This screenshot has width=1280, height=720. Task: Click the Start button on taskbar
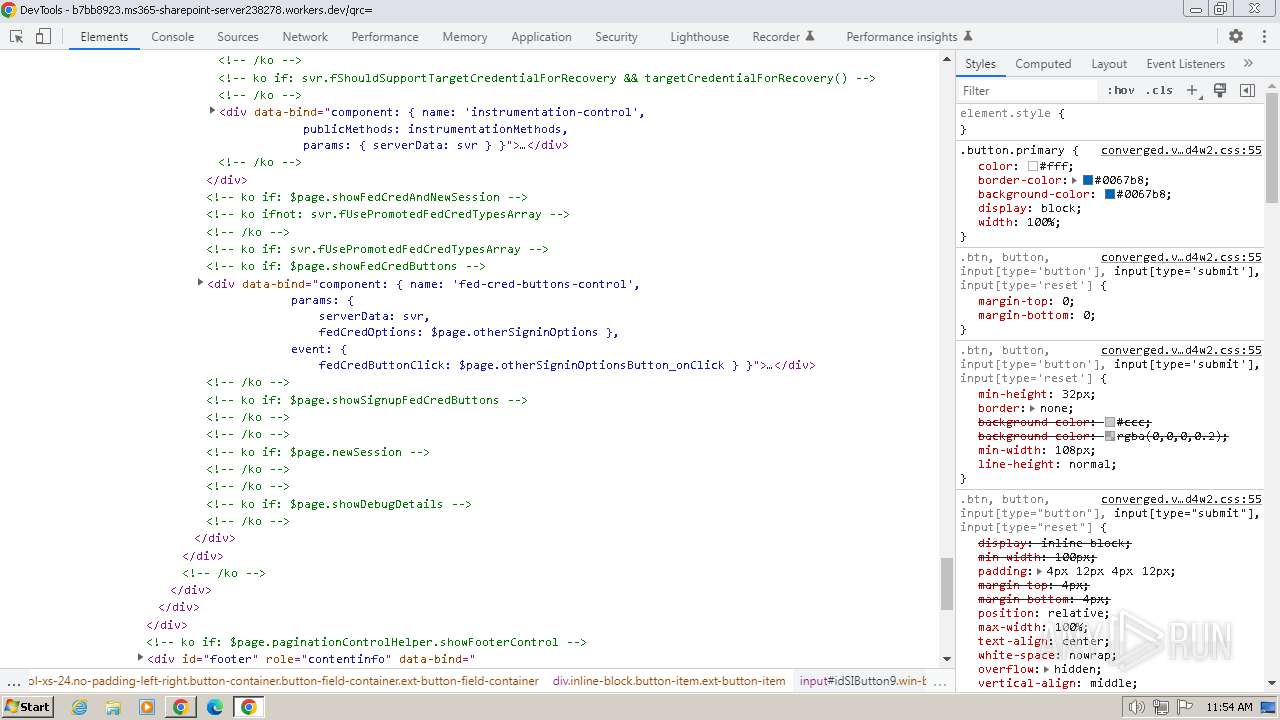coord(27,706)
